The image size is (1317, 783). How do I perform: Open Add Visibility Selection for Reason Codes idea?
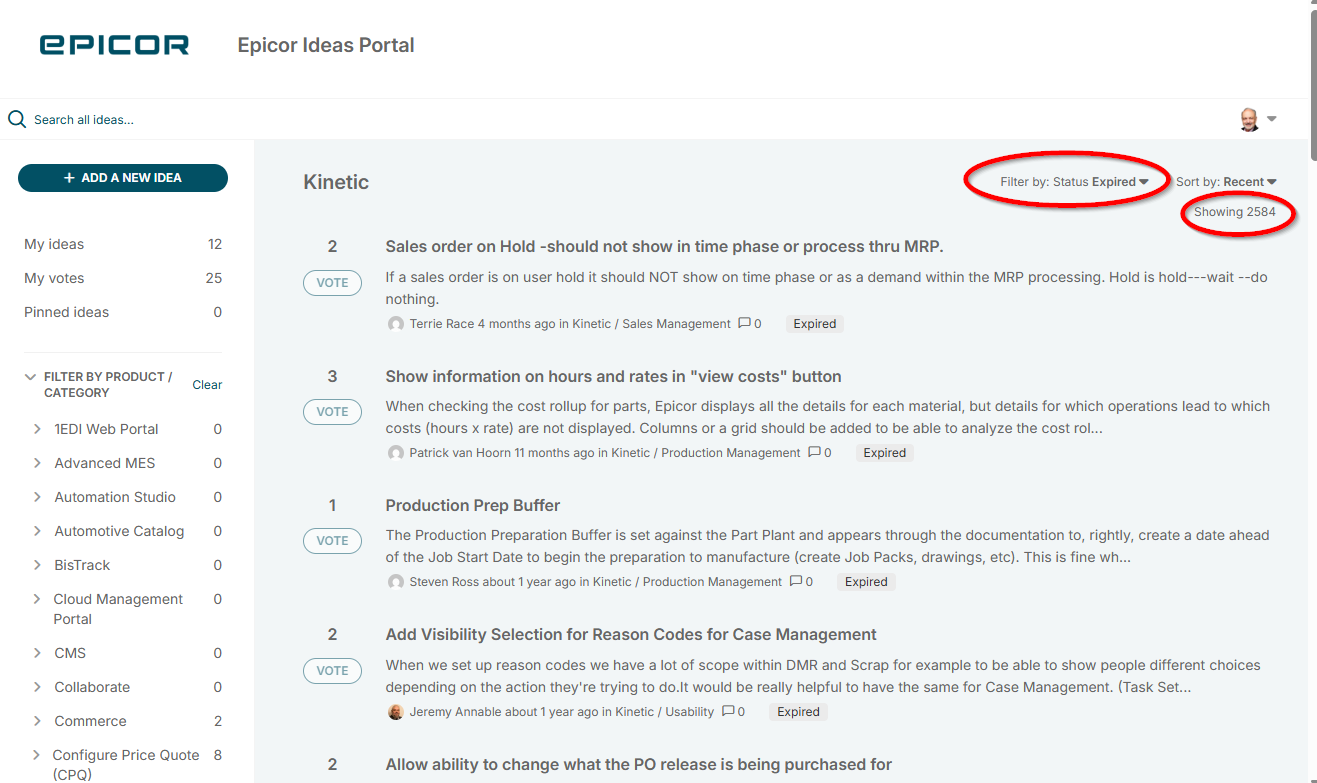tap(631, 635)
